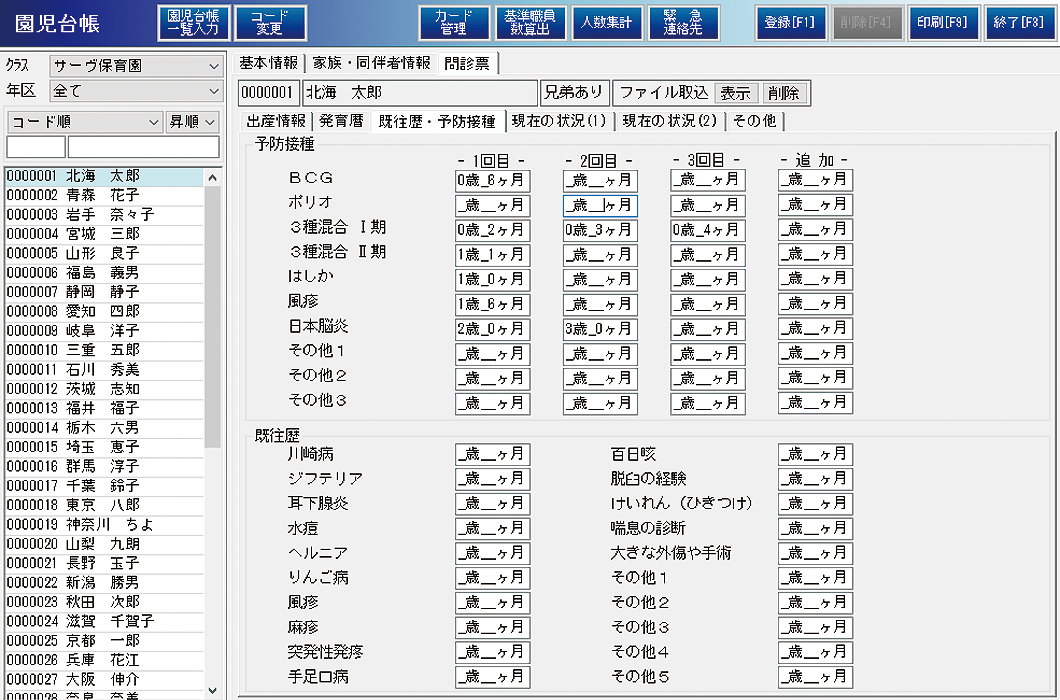Click the 基準職員数算出 button
The width and height of the screenshot is (1060, 700).
point(530,23)
